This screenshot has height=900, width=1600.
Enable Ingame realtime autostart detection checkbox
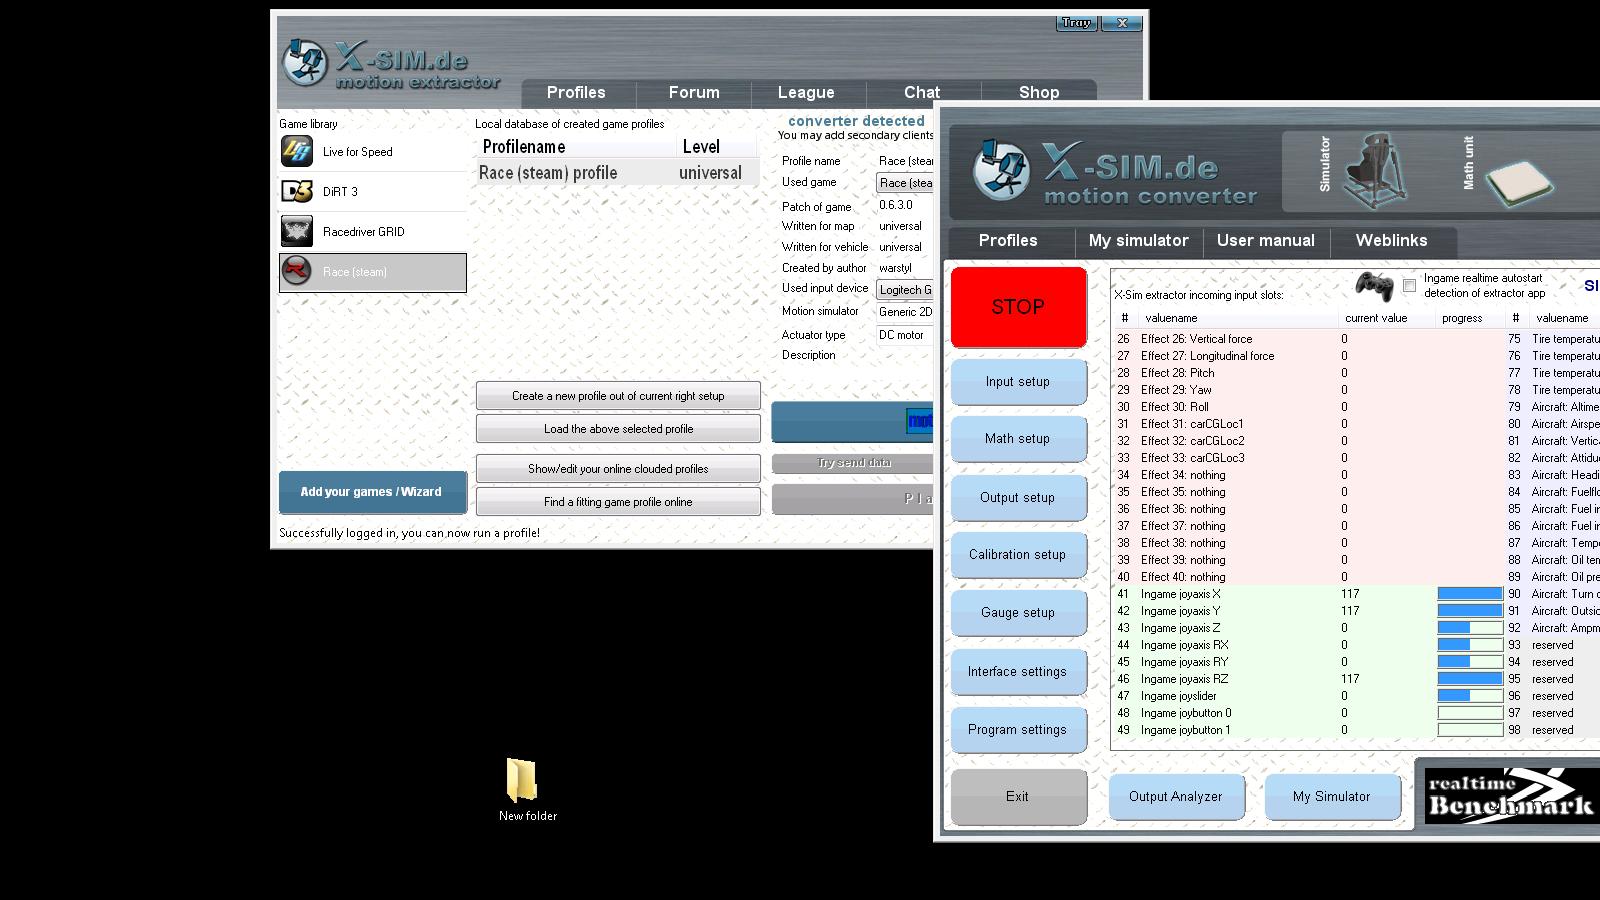coord(1409,286)
